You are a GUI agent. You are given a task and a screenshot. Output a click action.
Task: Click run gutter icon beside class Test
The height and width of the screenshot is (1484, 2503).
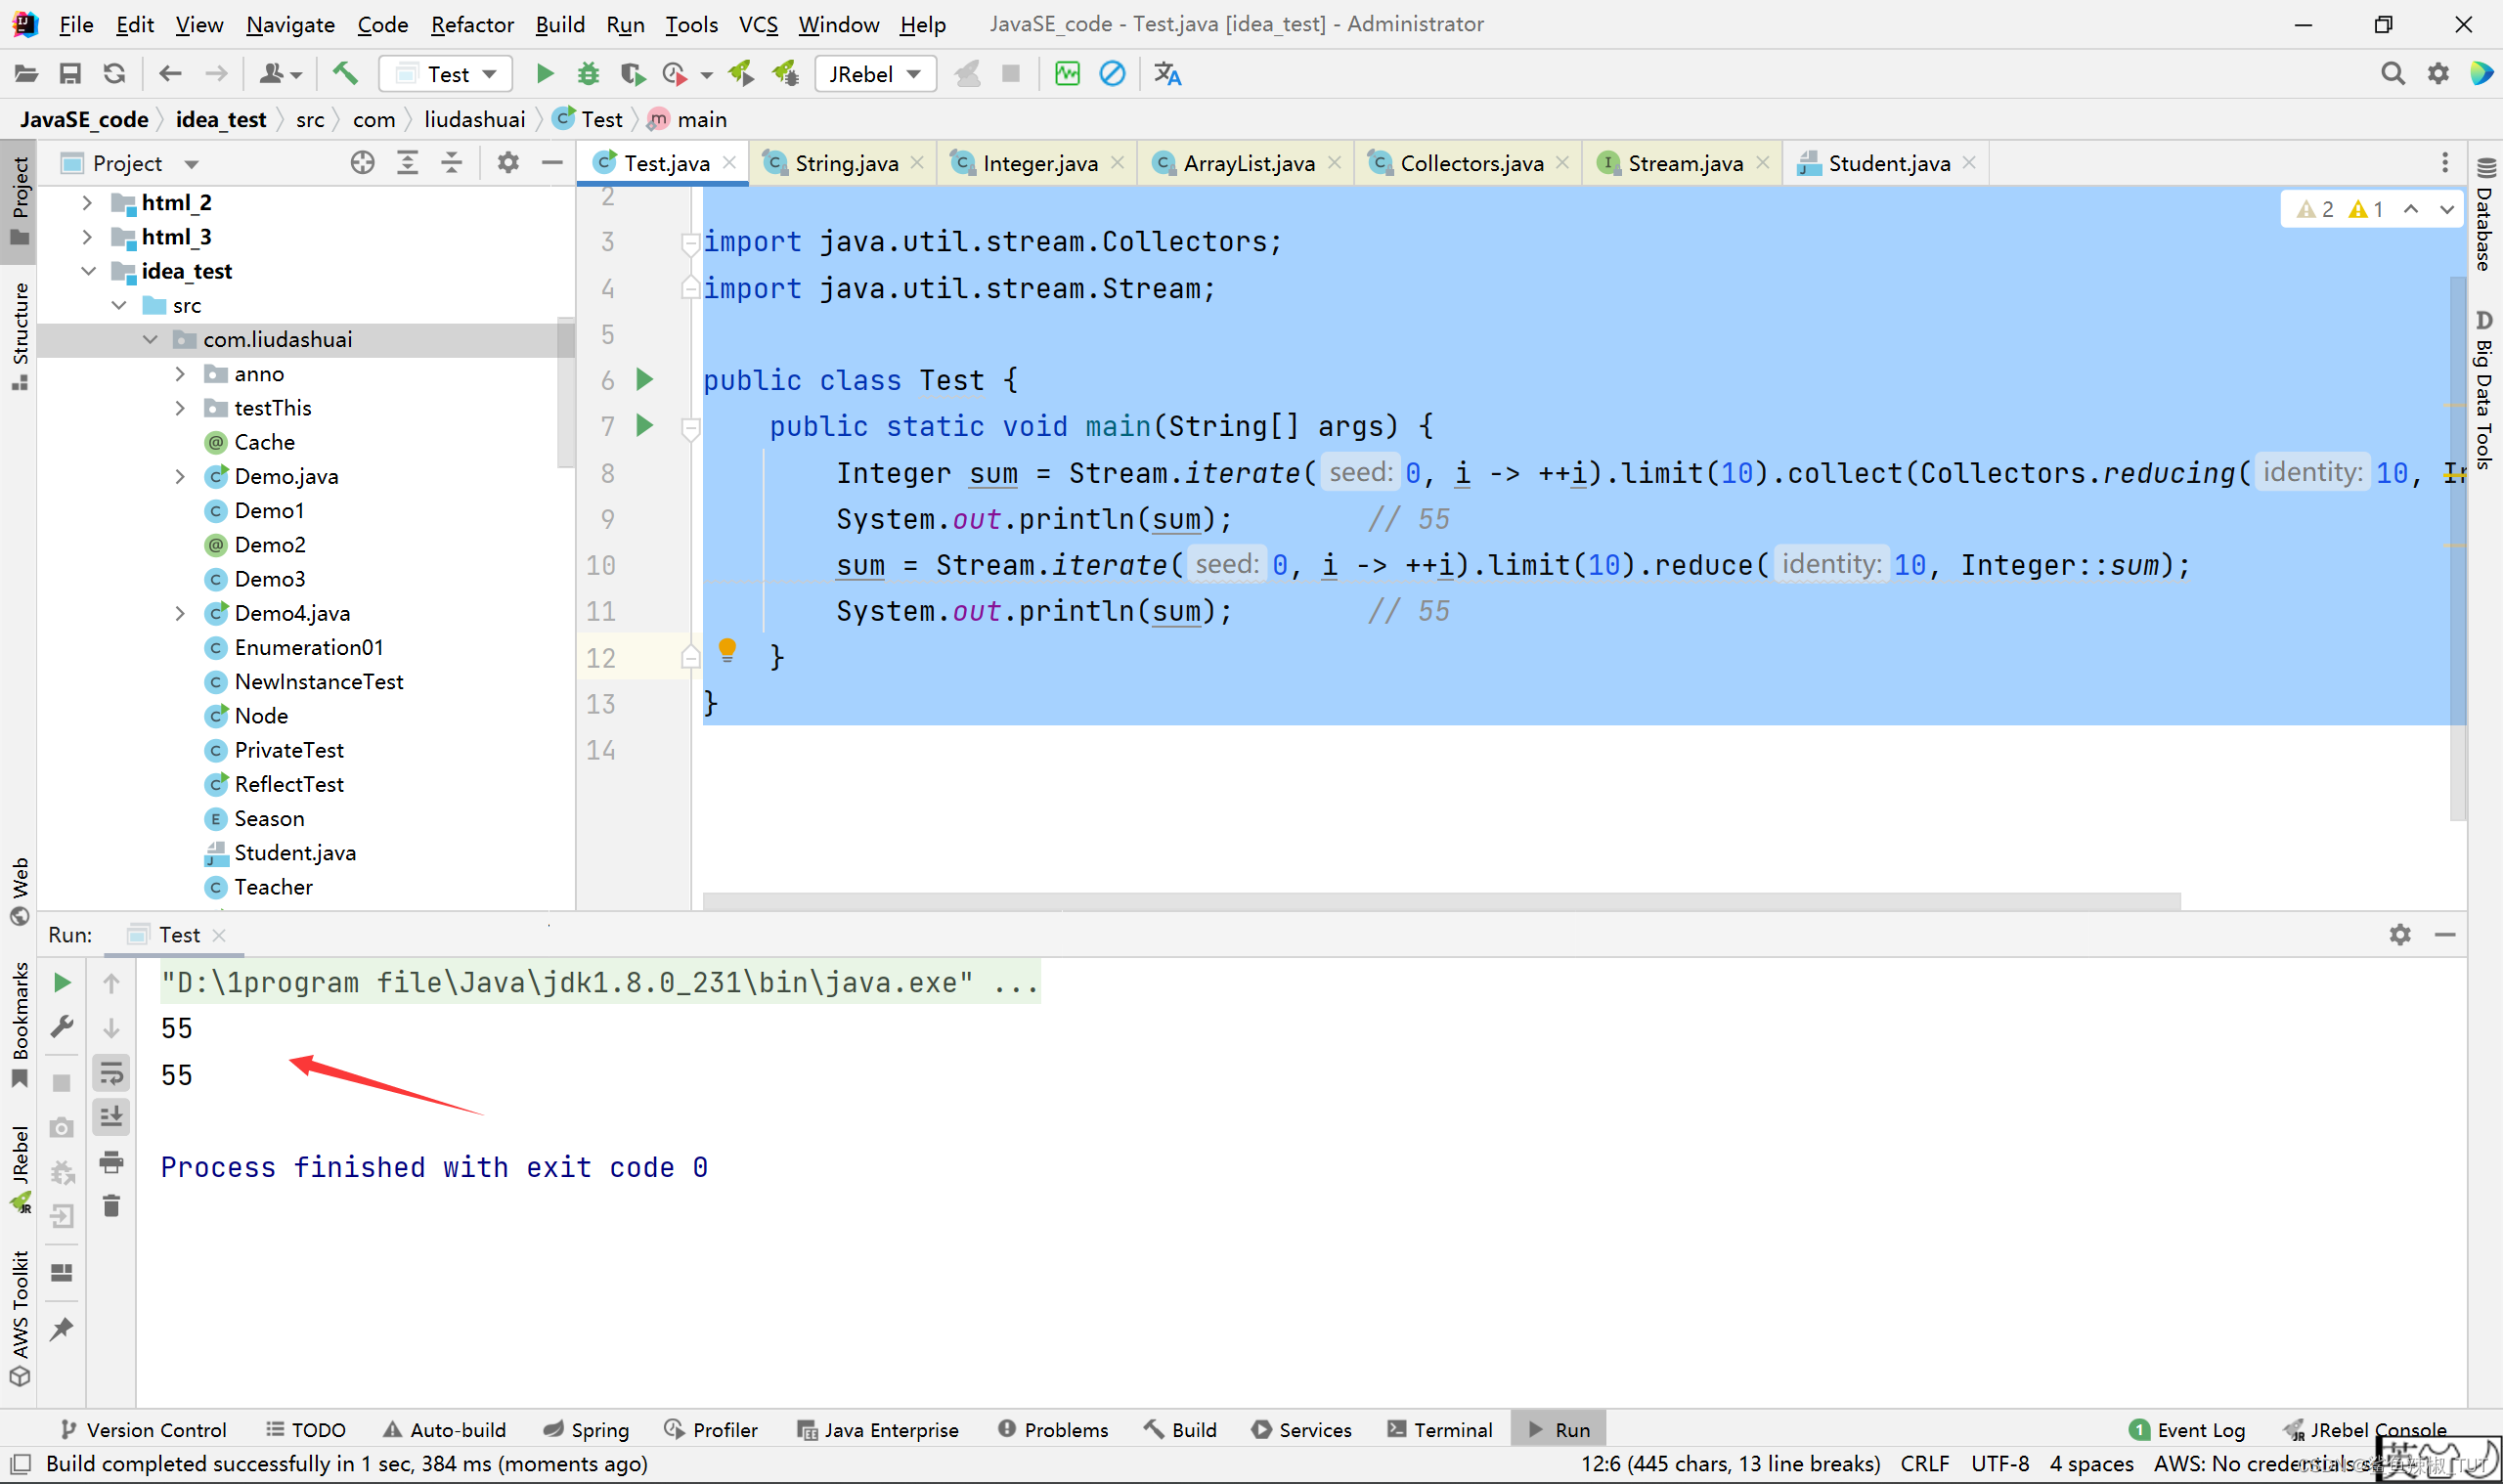point(645,380)
